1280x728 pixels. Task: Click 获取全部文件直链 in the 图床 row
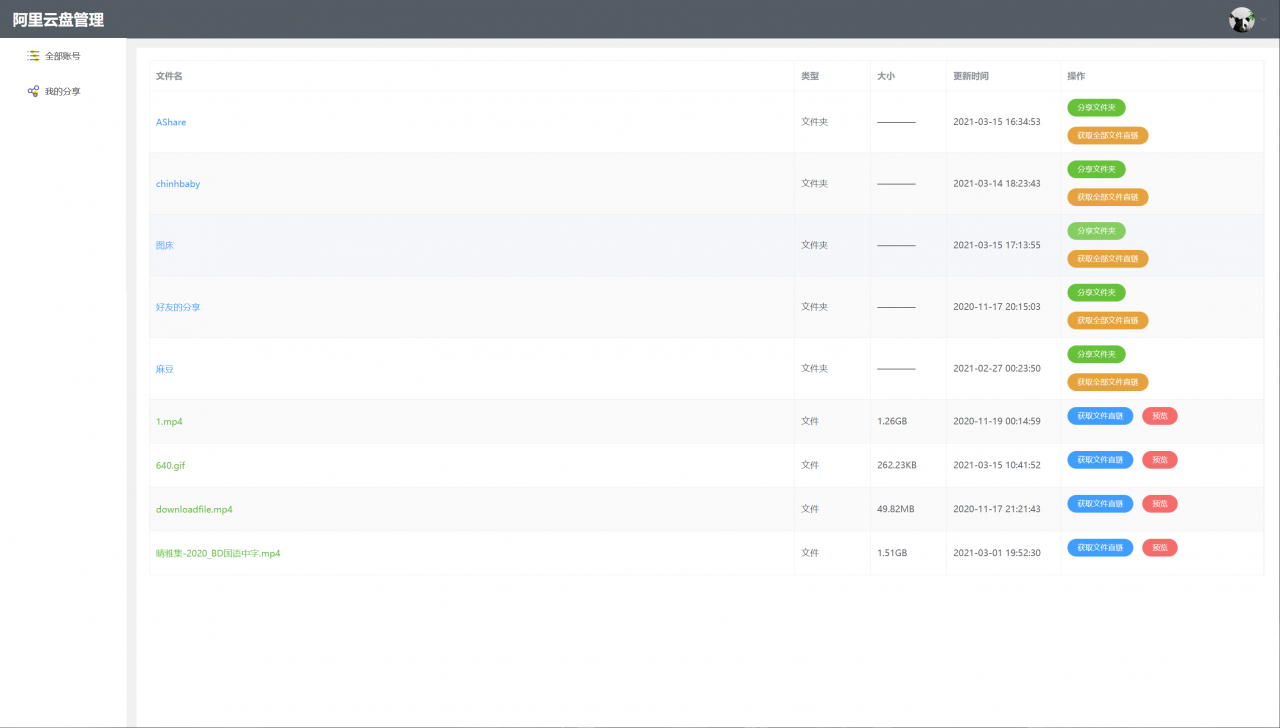[x=1108, y=259]
